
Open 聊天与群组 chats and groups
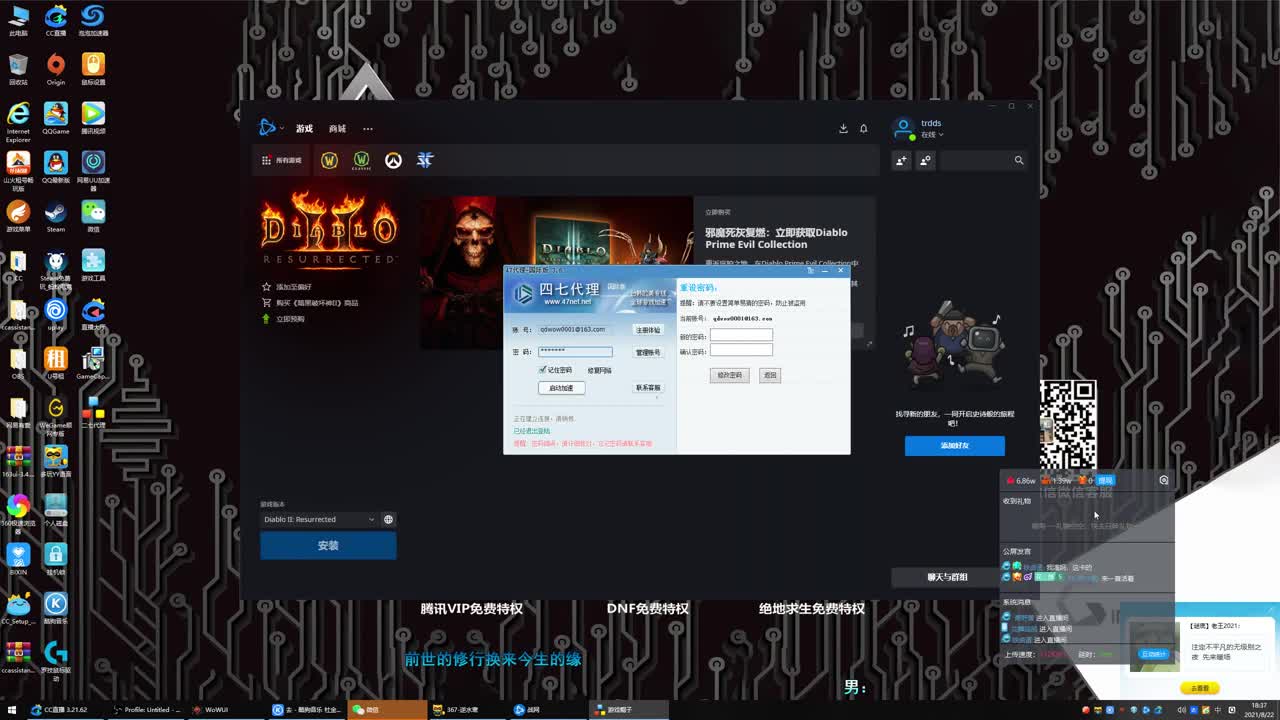point(947,577)
